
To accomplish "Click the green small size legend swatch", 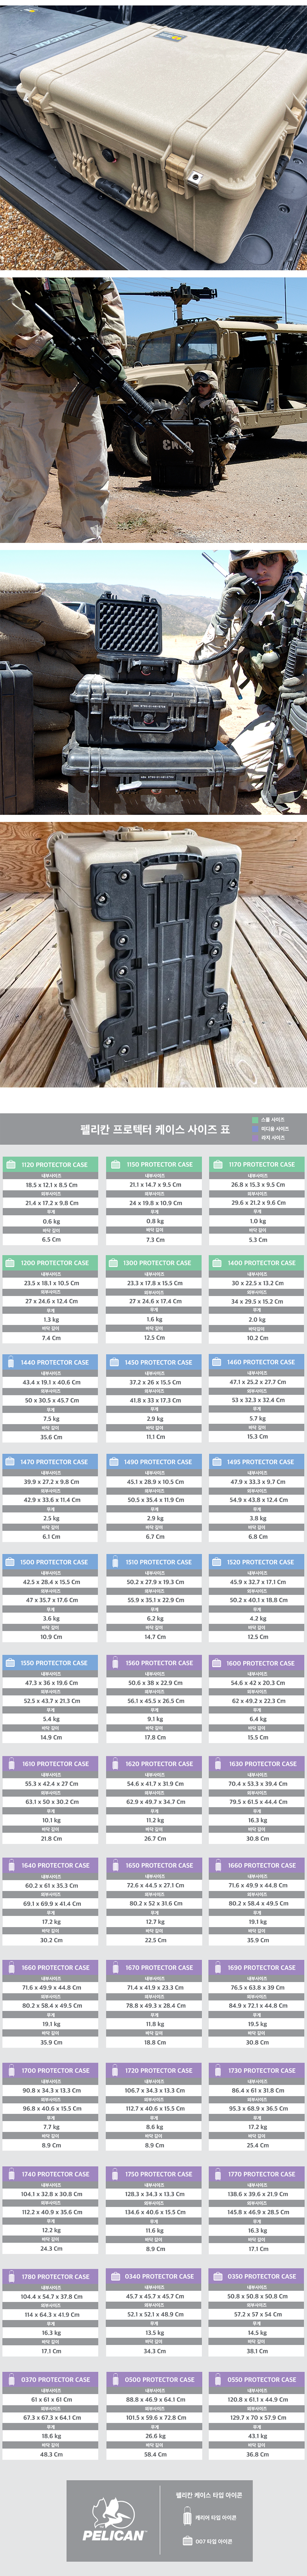I will pos(254,1120).
